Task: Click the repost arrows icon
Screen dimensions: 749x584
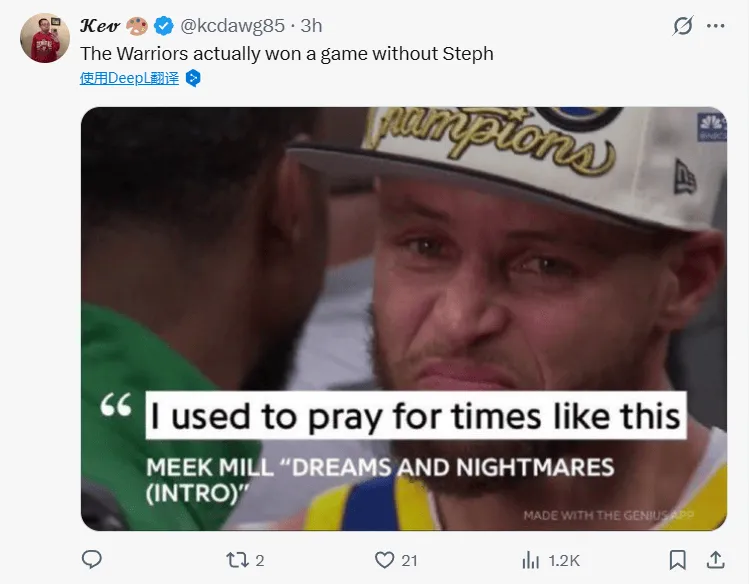Action: tap(237, 560)
